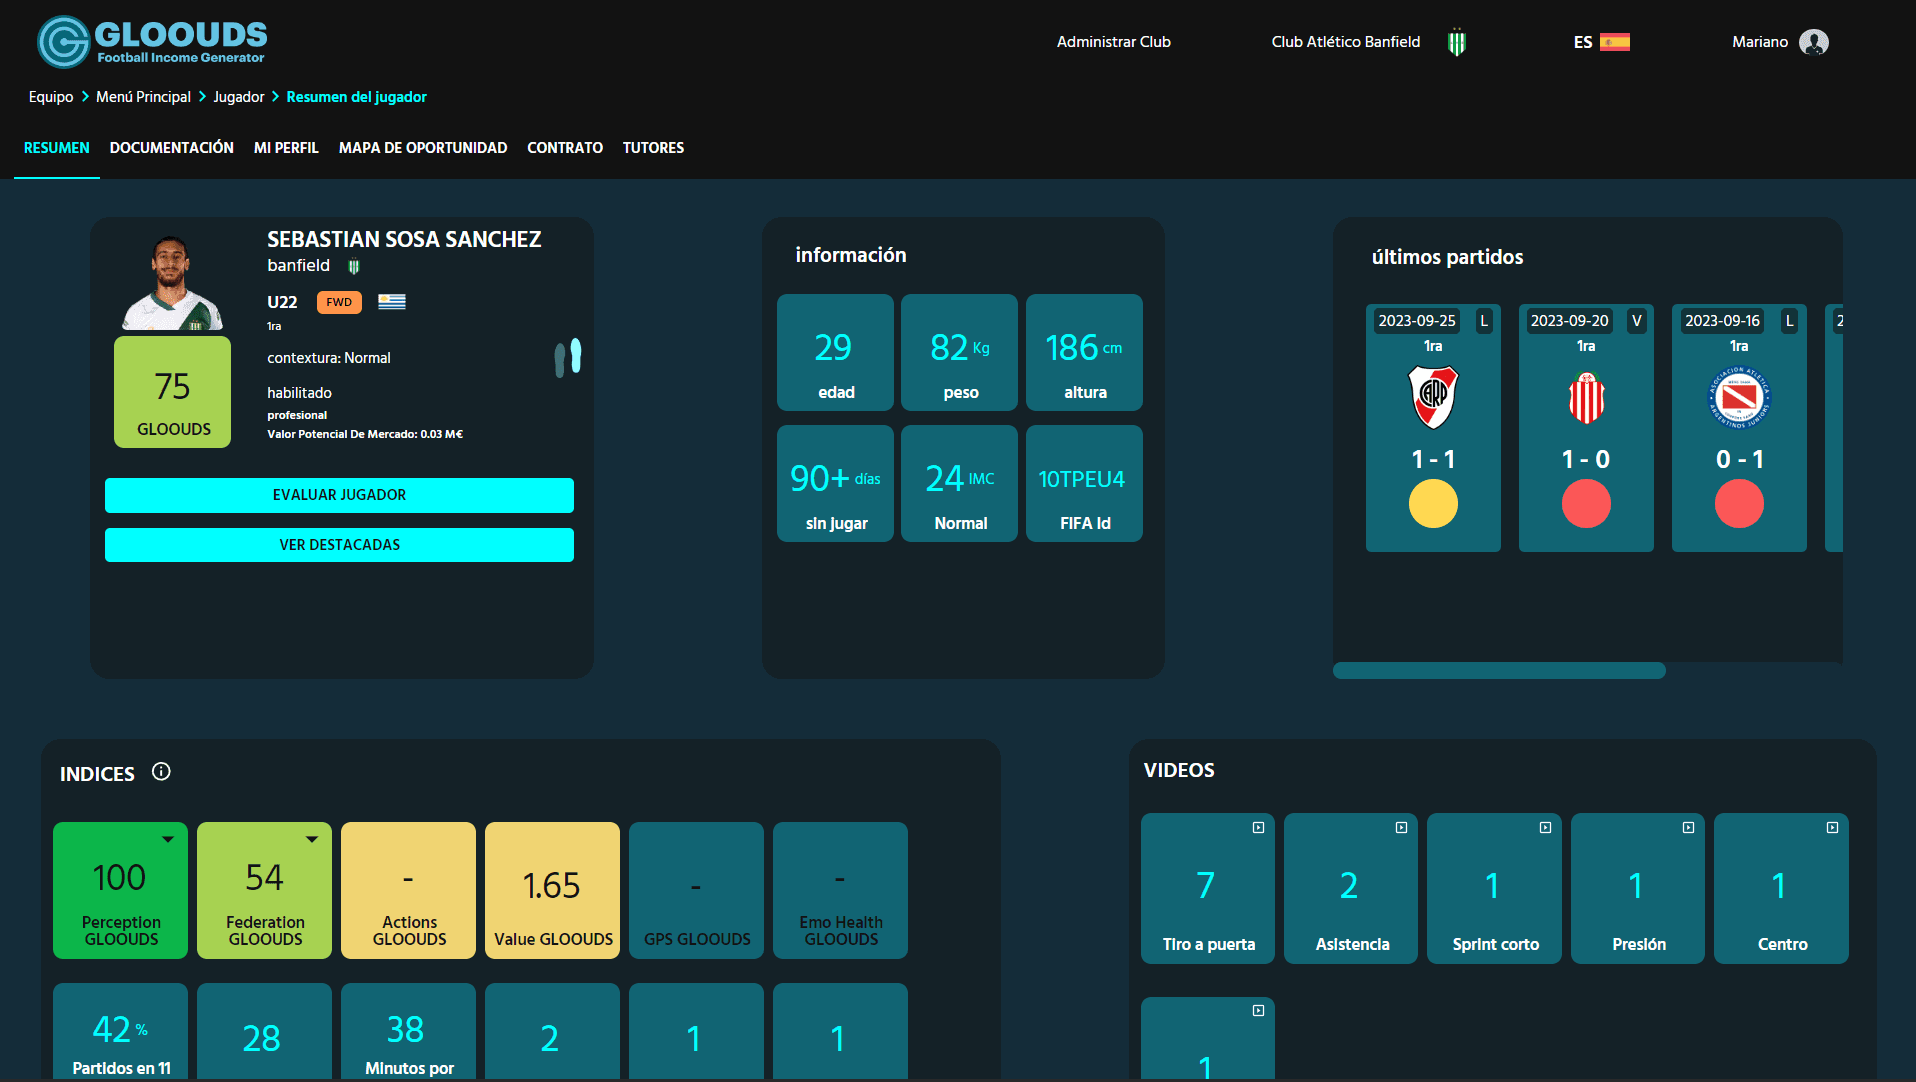The height and width of the screenshot is (1082, 1916).
Task: Click the footprint preferred-foot icon
Action: (x=568, y=357)
